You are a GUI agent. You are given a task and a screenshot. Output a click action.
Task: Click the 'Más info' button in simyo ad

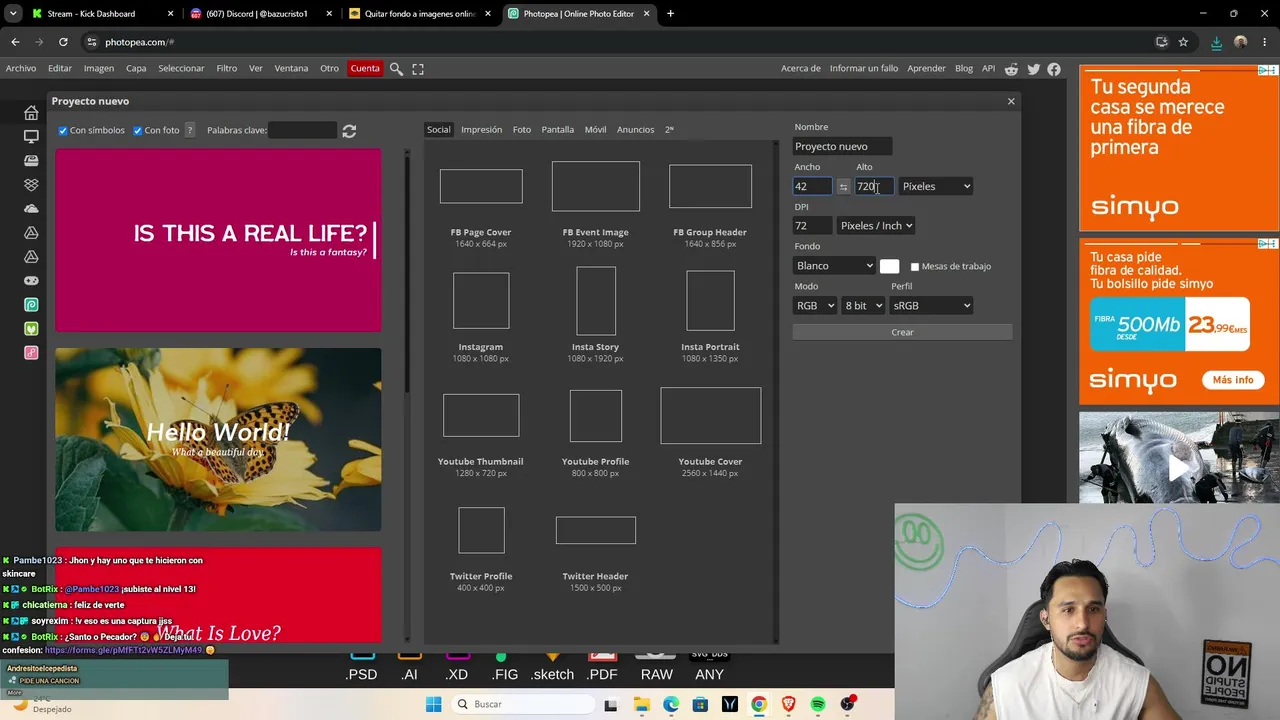[x=1232, y=380]
